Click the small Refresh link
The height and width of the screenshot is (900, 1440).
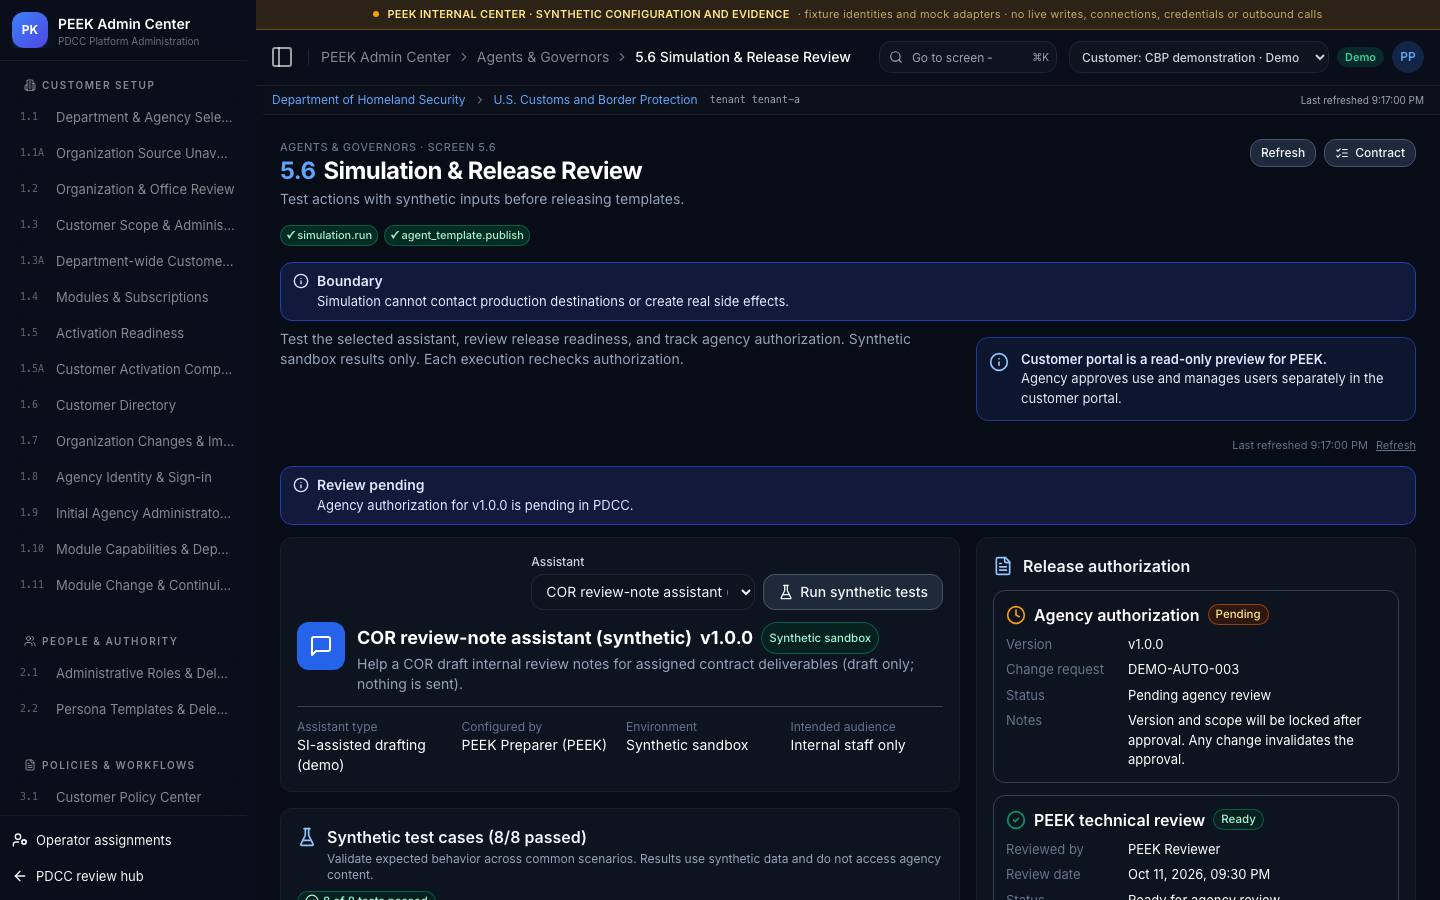[1395, 445]
